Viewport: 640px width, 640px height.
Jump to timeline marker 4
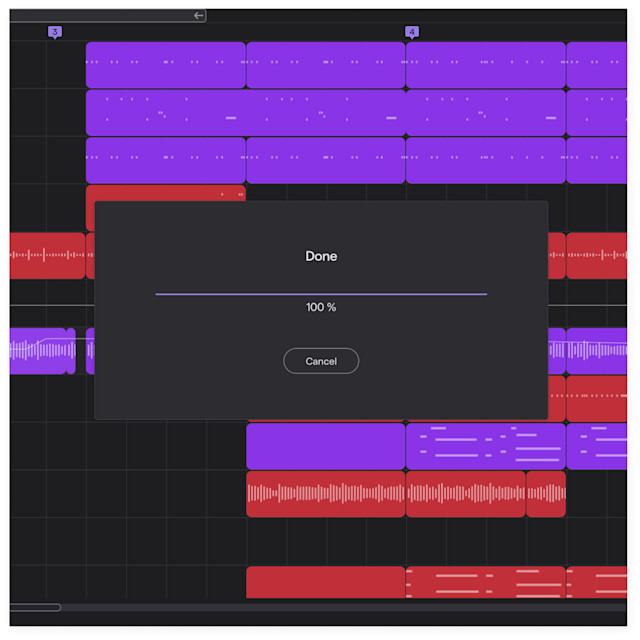412,32
